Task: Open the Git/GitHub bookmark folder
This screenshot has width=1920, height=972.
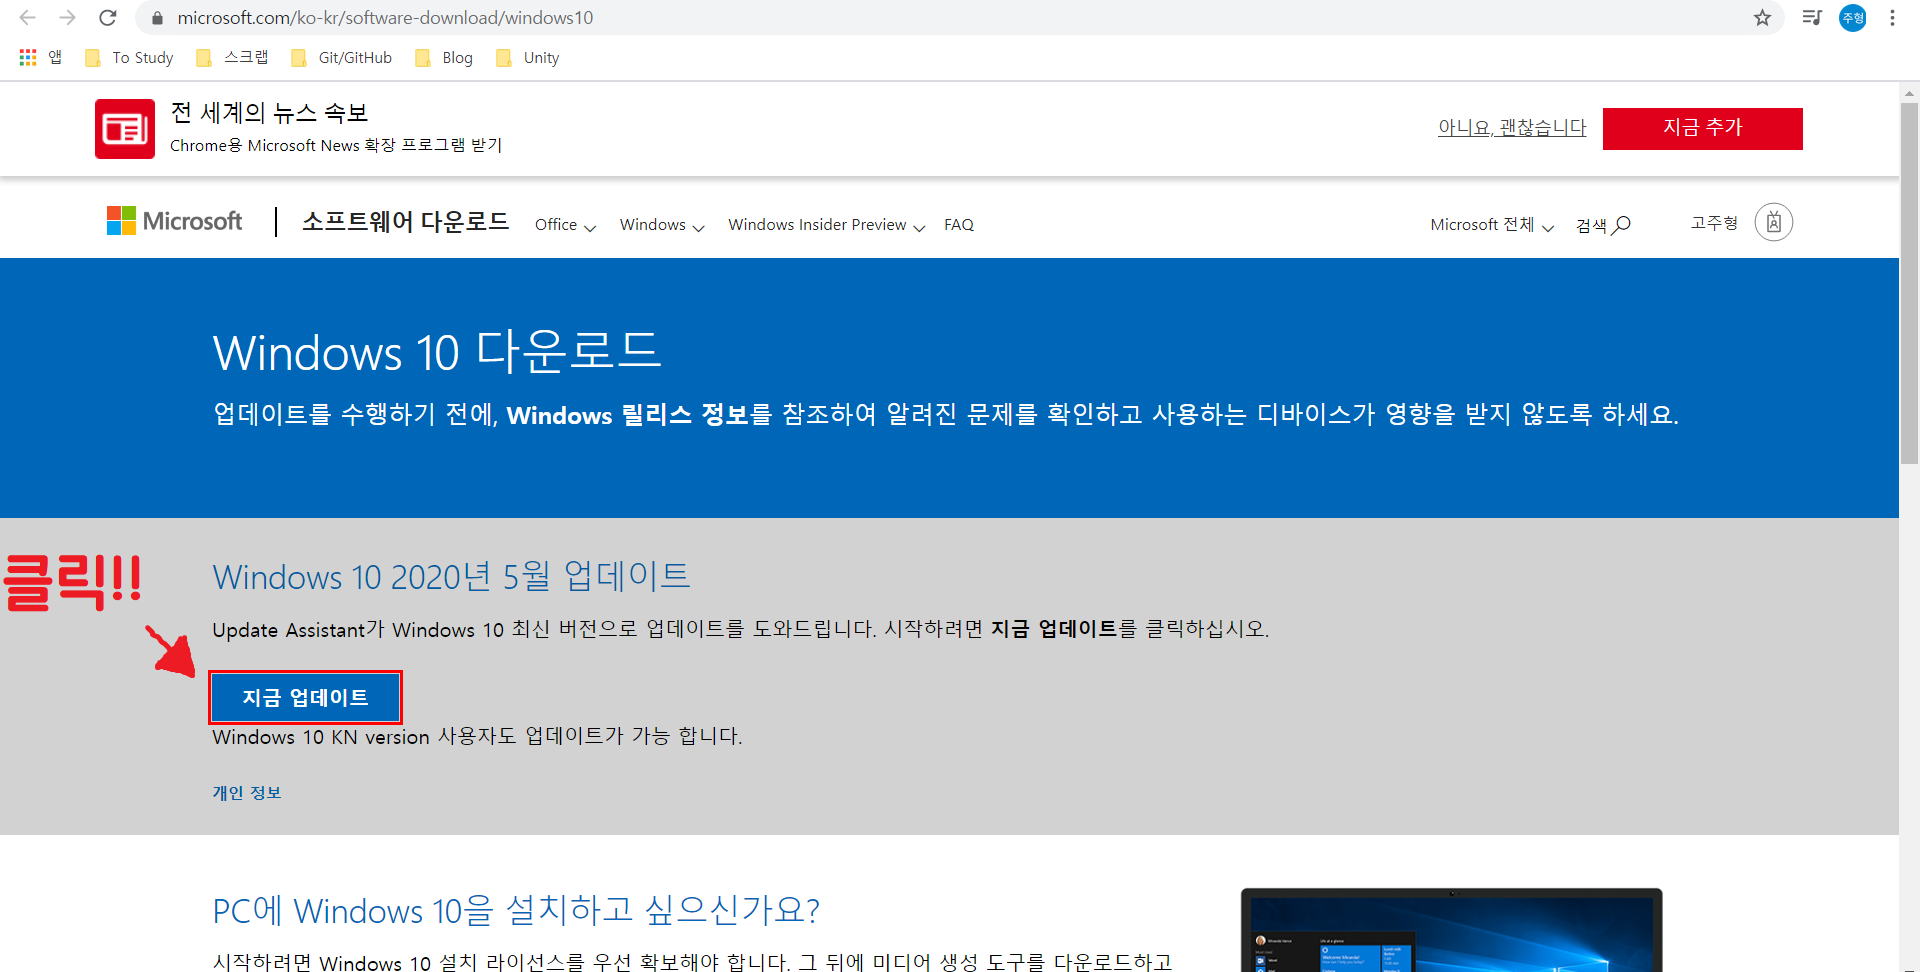Action: (x=341, y=58)
